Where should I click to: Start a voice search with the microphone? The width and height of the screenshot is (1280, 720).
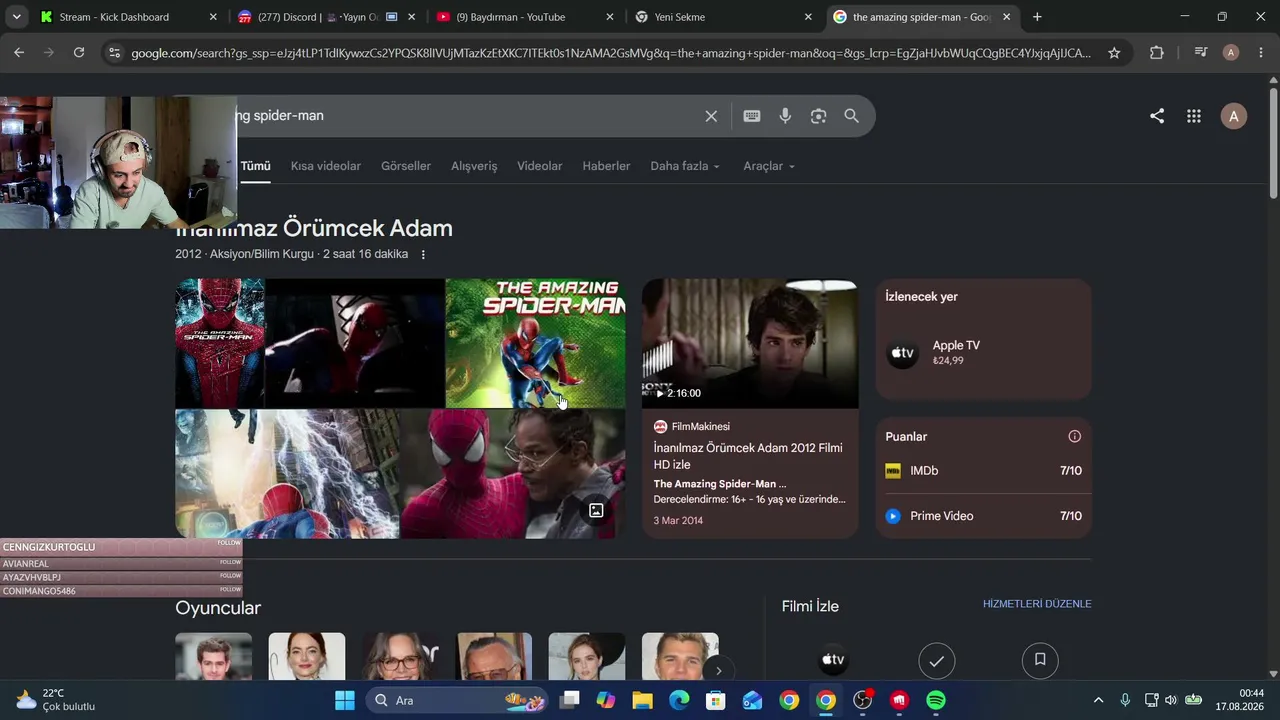tap(785, 116)
